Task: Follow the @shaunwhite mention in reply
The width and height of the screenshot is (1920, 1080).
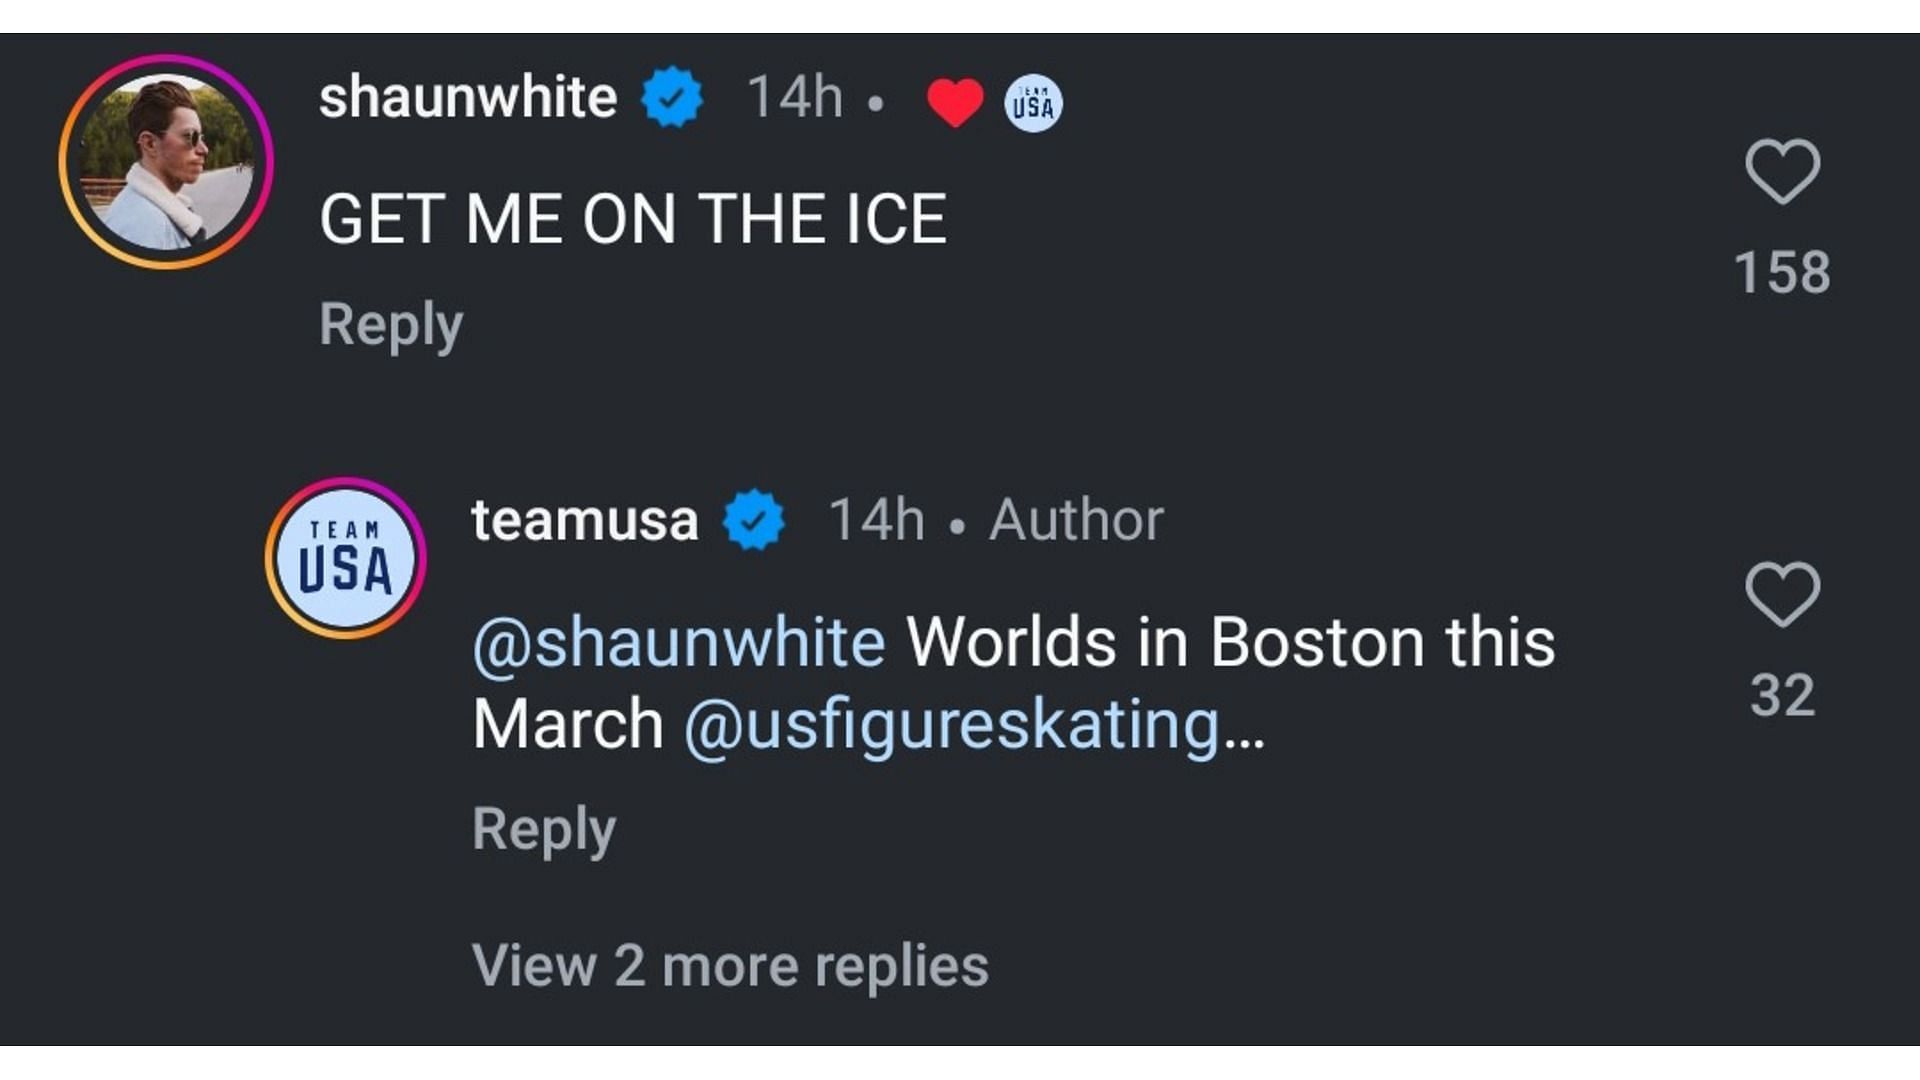Action: click(x=679, y=642)
